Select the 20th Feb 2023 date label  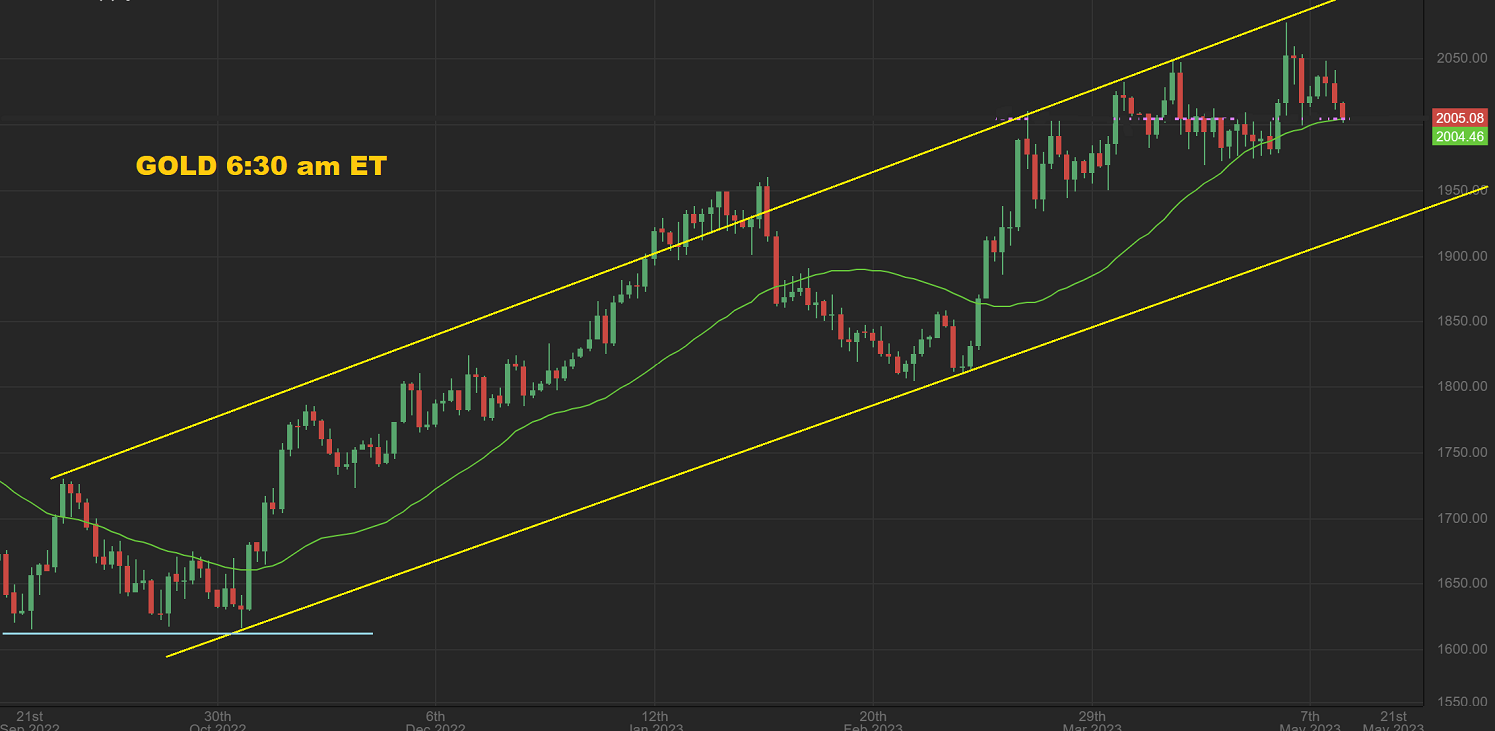tap(873, 722)
